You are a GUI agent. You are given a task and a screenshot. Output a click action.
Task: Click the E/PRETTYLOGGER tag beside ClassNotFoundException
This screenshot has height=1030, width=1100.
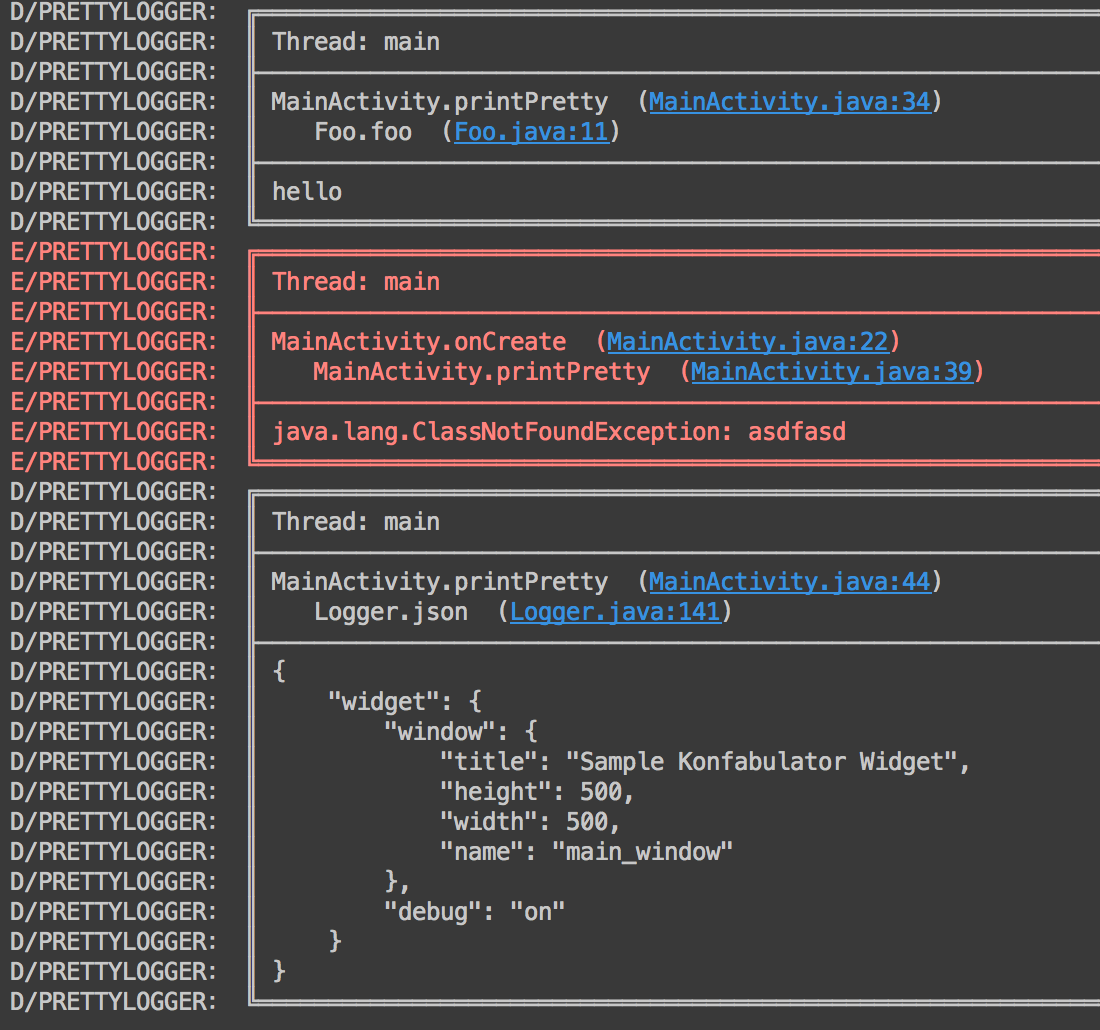114,432
